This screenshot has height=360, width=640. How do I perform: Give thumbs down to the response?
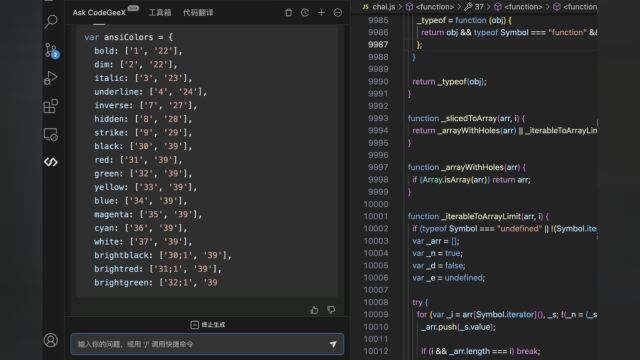(x=331, y=310)
